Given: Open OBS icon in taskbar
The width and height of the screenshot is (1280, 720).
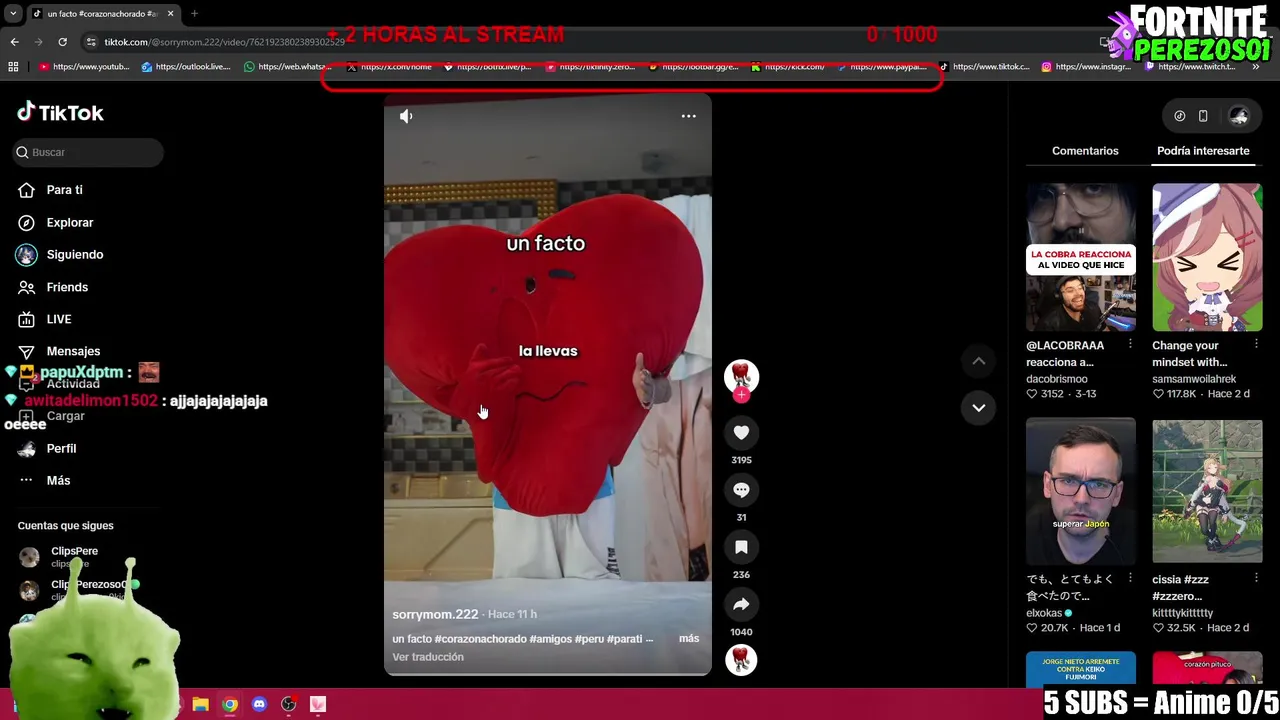Looking at the screenshot, I should point(289,704).
